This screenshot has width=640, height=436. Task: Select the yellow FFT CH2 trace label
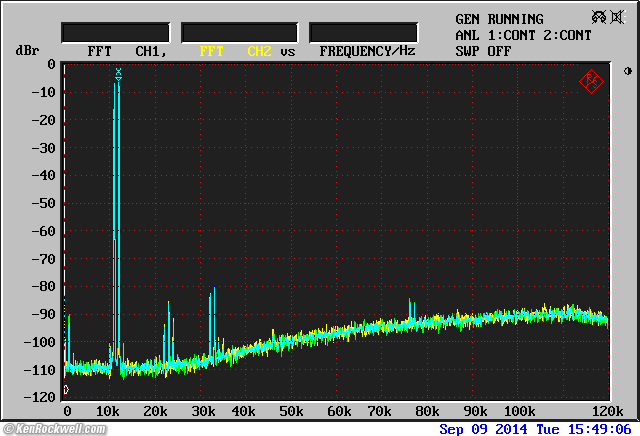pos(235,50)
